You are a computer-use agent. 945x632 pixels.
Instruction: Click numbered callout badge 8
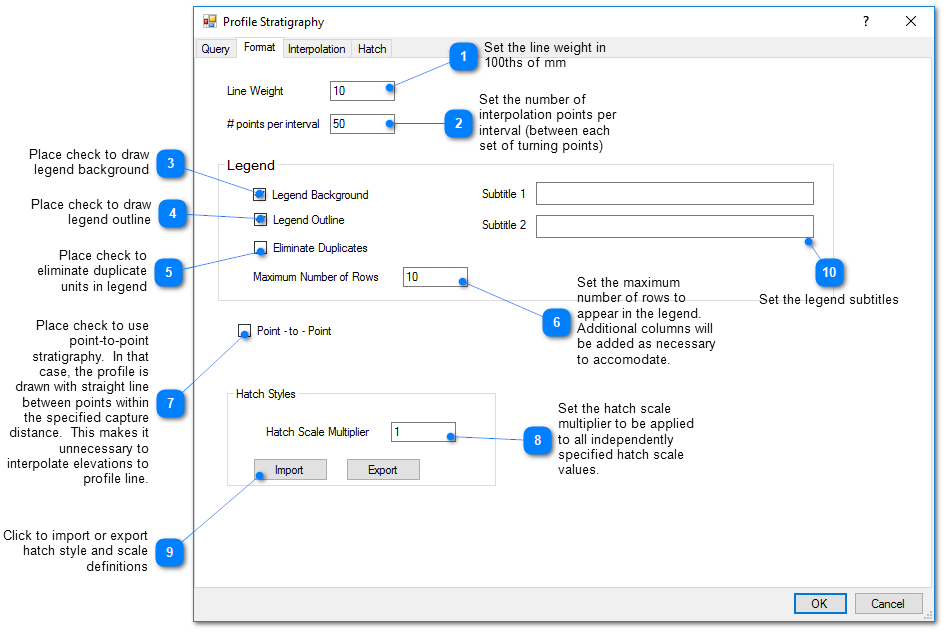tap(538, 440)
